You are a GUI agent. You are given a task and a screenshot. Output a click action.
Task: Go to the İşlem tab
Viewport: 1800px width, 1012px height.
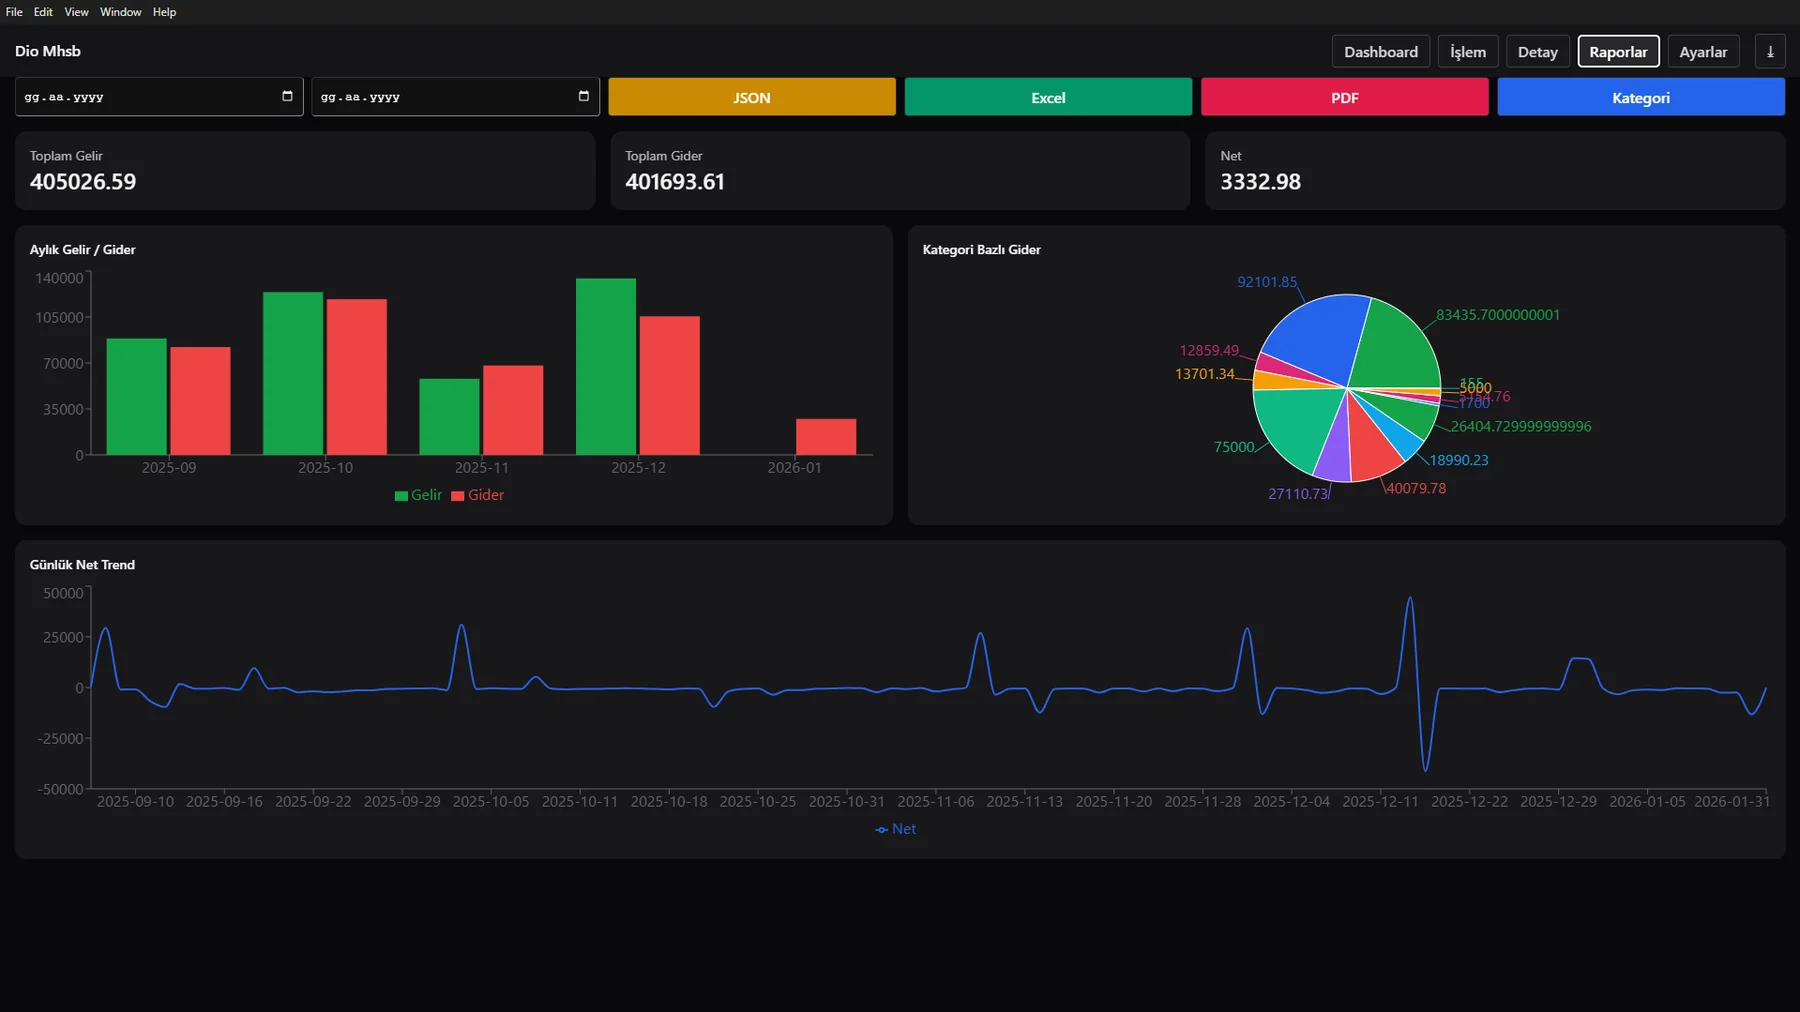click(x=1467, y=52)
